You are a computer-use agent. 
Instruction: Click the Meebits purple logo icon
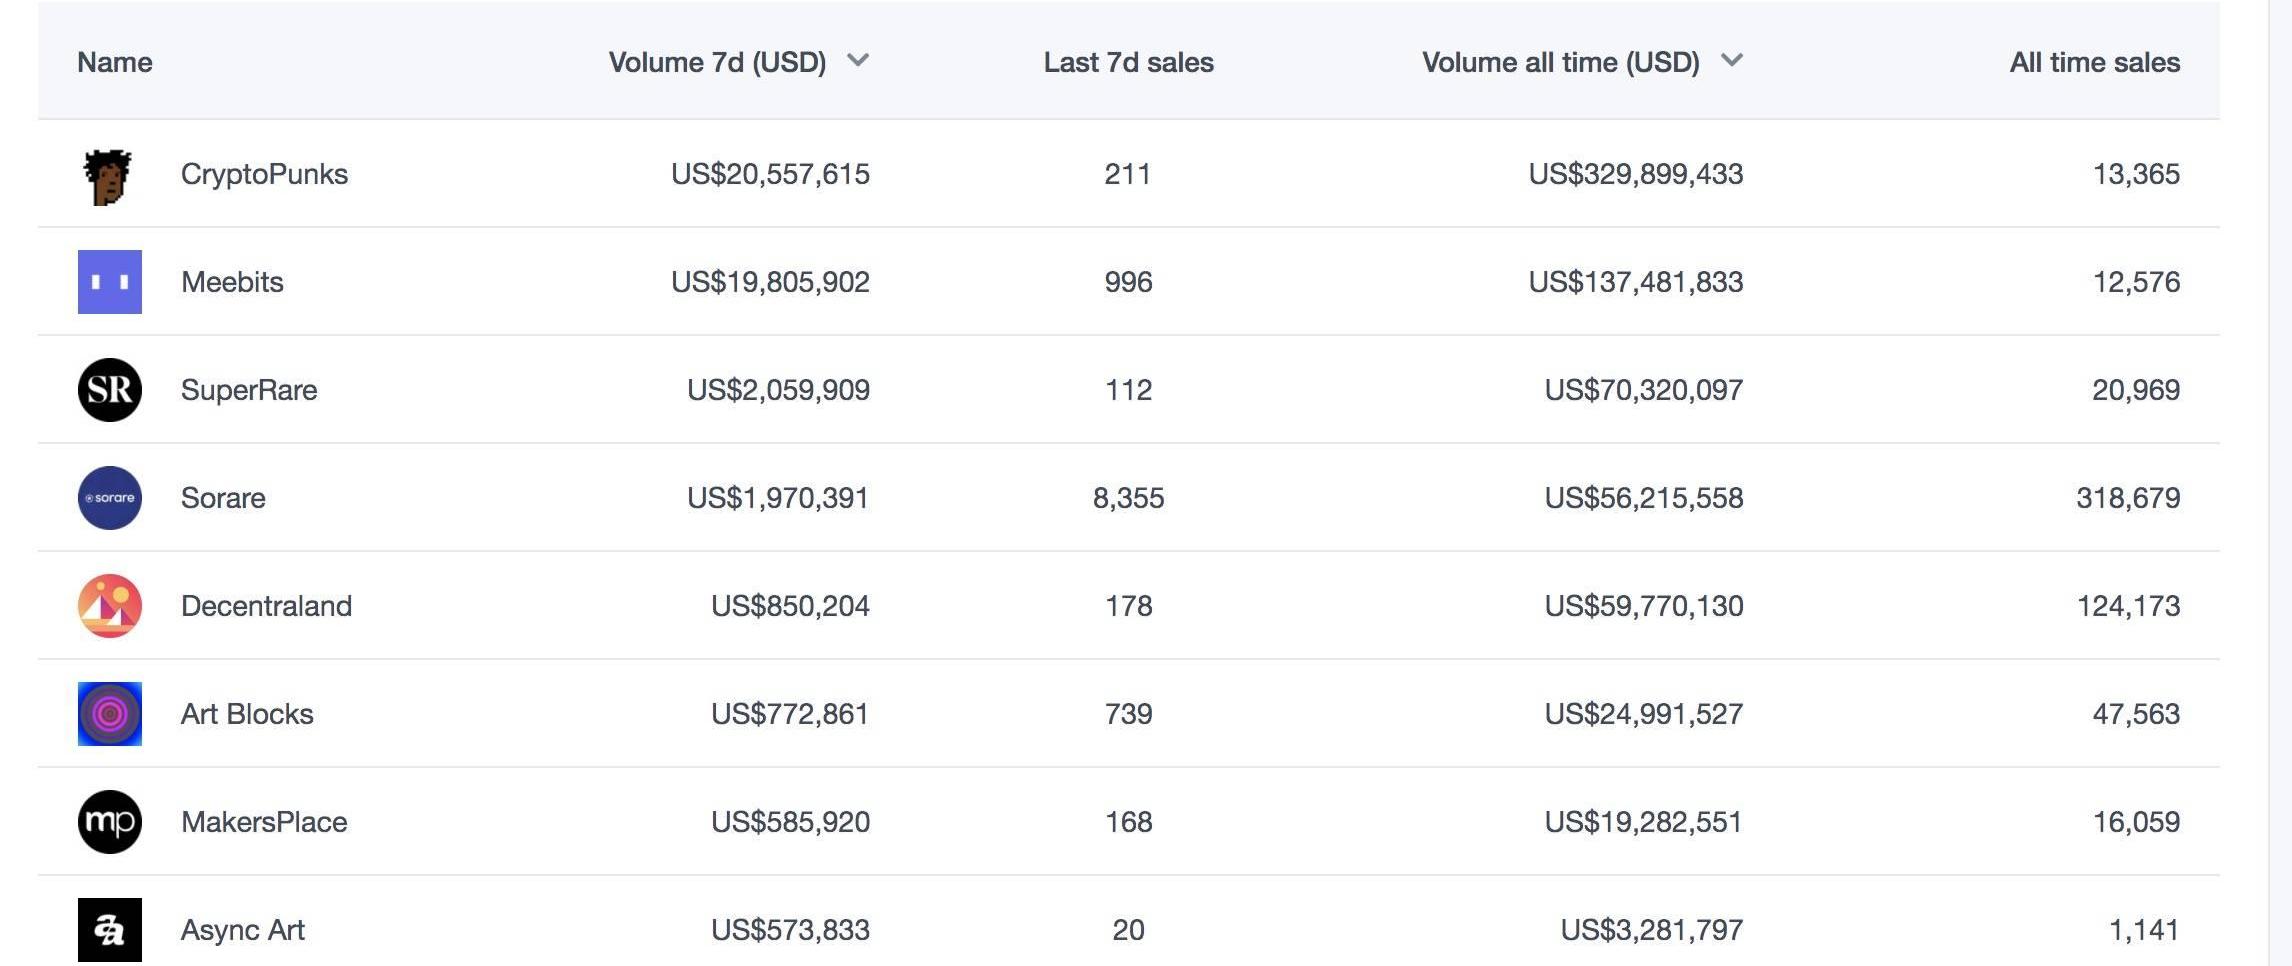pyautogui.click(x=110, y=282)
